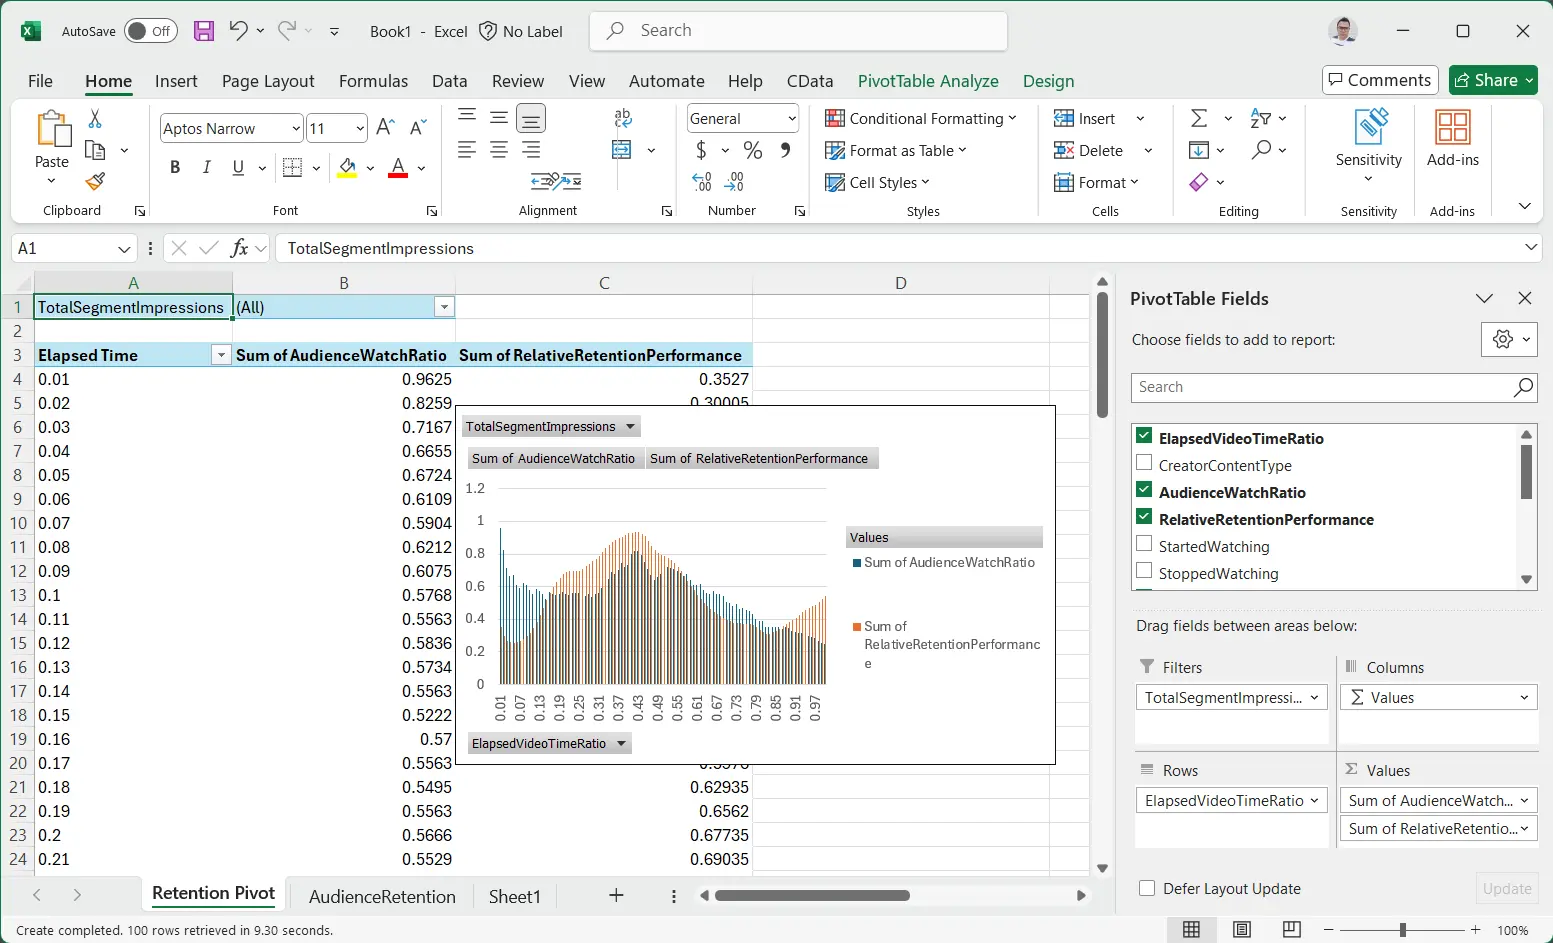Click the Save icon in title bar
Image resolution: width=1553 pixels, height=943 pixels.
pos(204,31)
